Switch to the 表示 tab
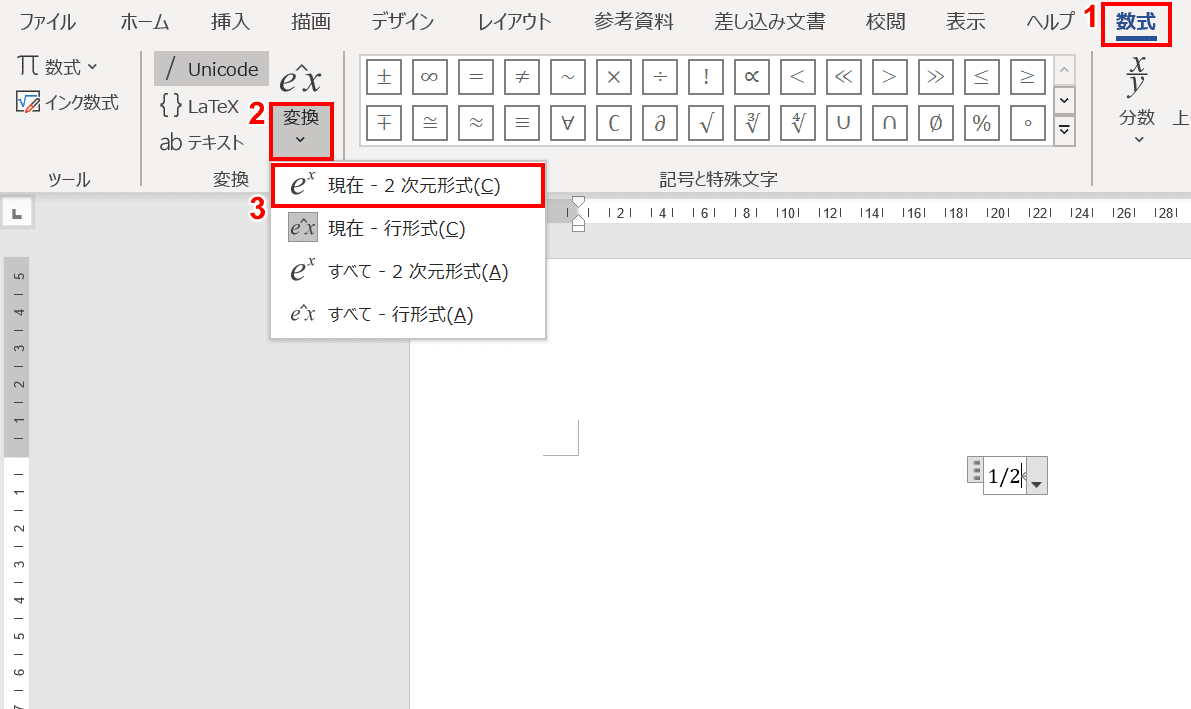The width and height of the screenshot is (1191, 709). point(965,21)
